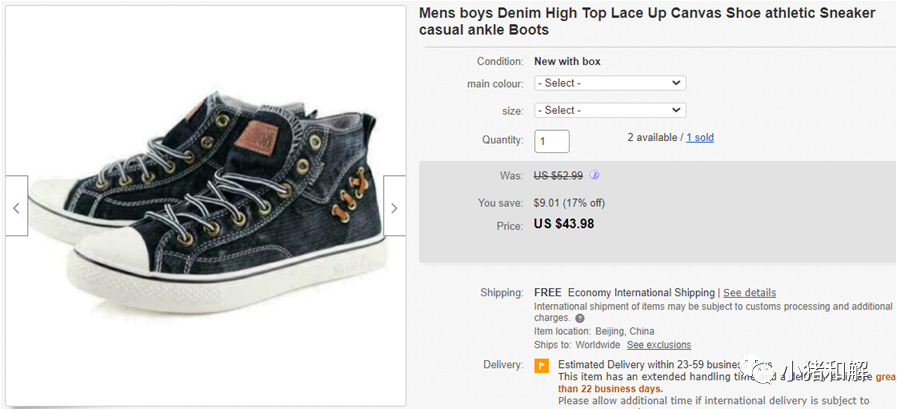Click the next image arrow

(394, 208)
